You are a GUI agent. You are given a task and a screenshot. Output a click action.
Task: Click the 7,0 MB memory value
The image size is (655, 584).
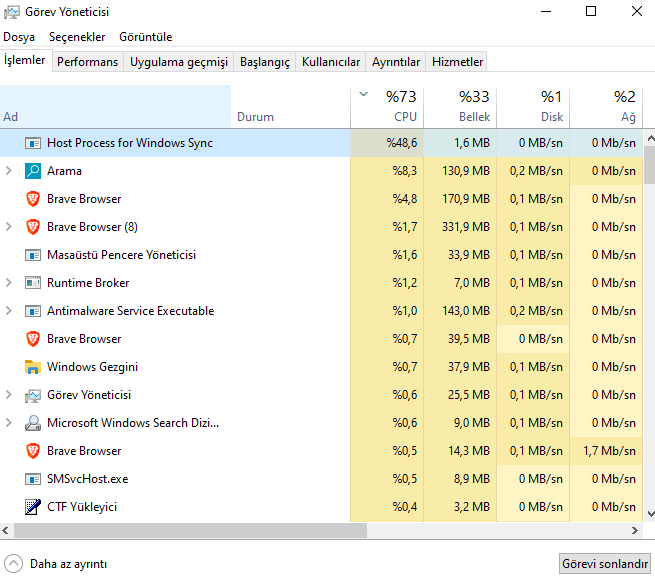pos(472,283)
